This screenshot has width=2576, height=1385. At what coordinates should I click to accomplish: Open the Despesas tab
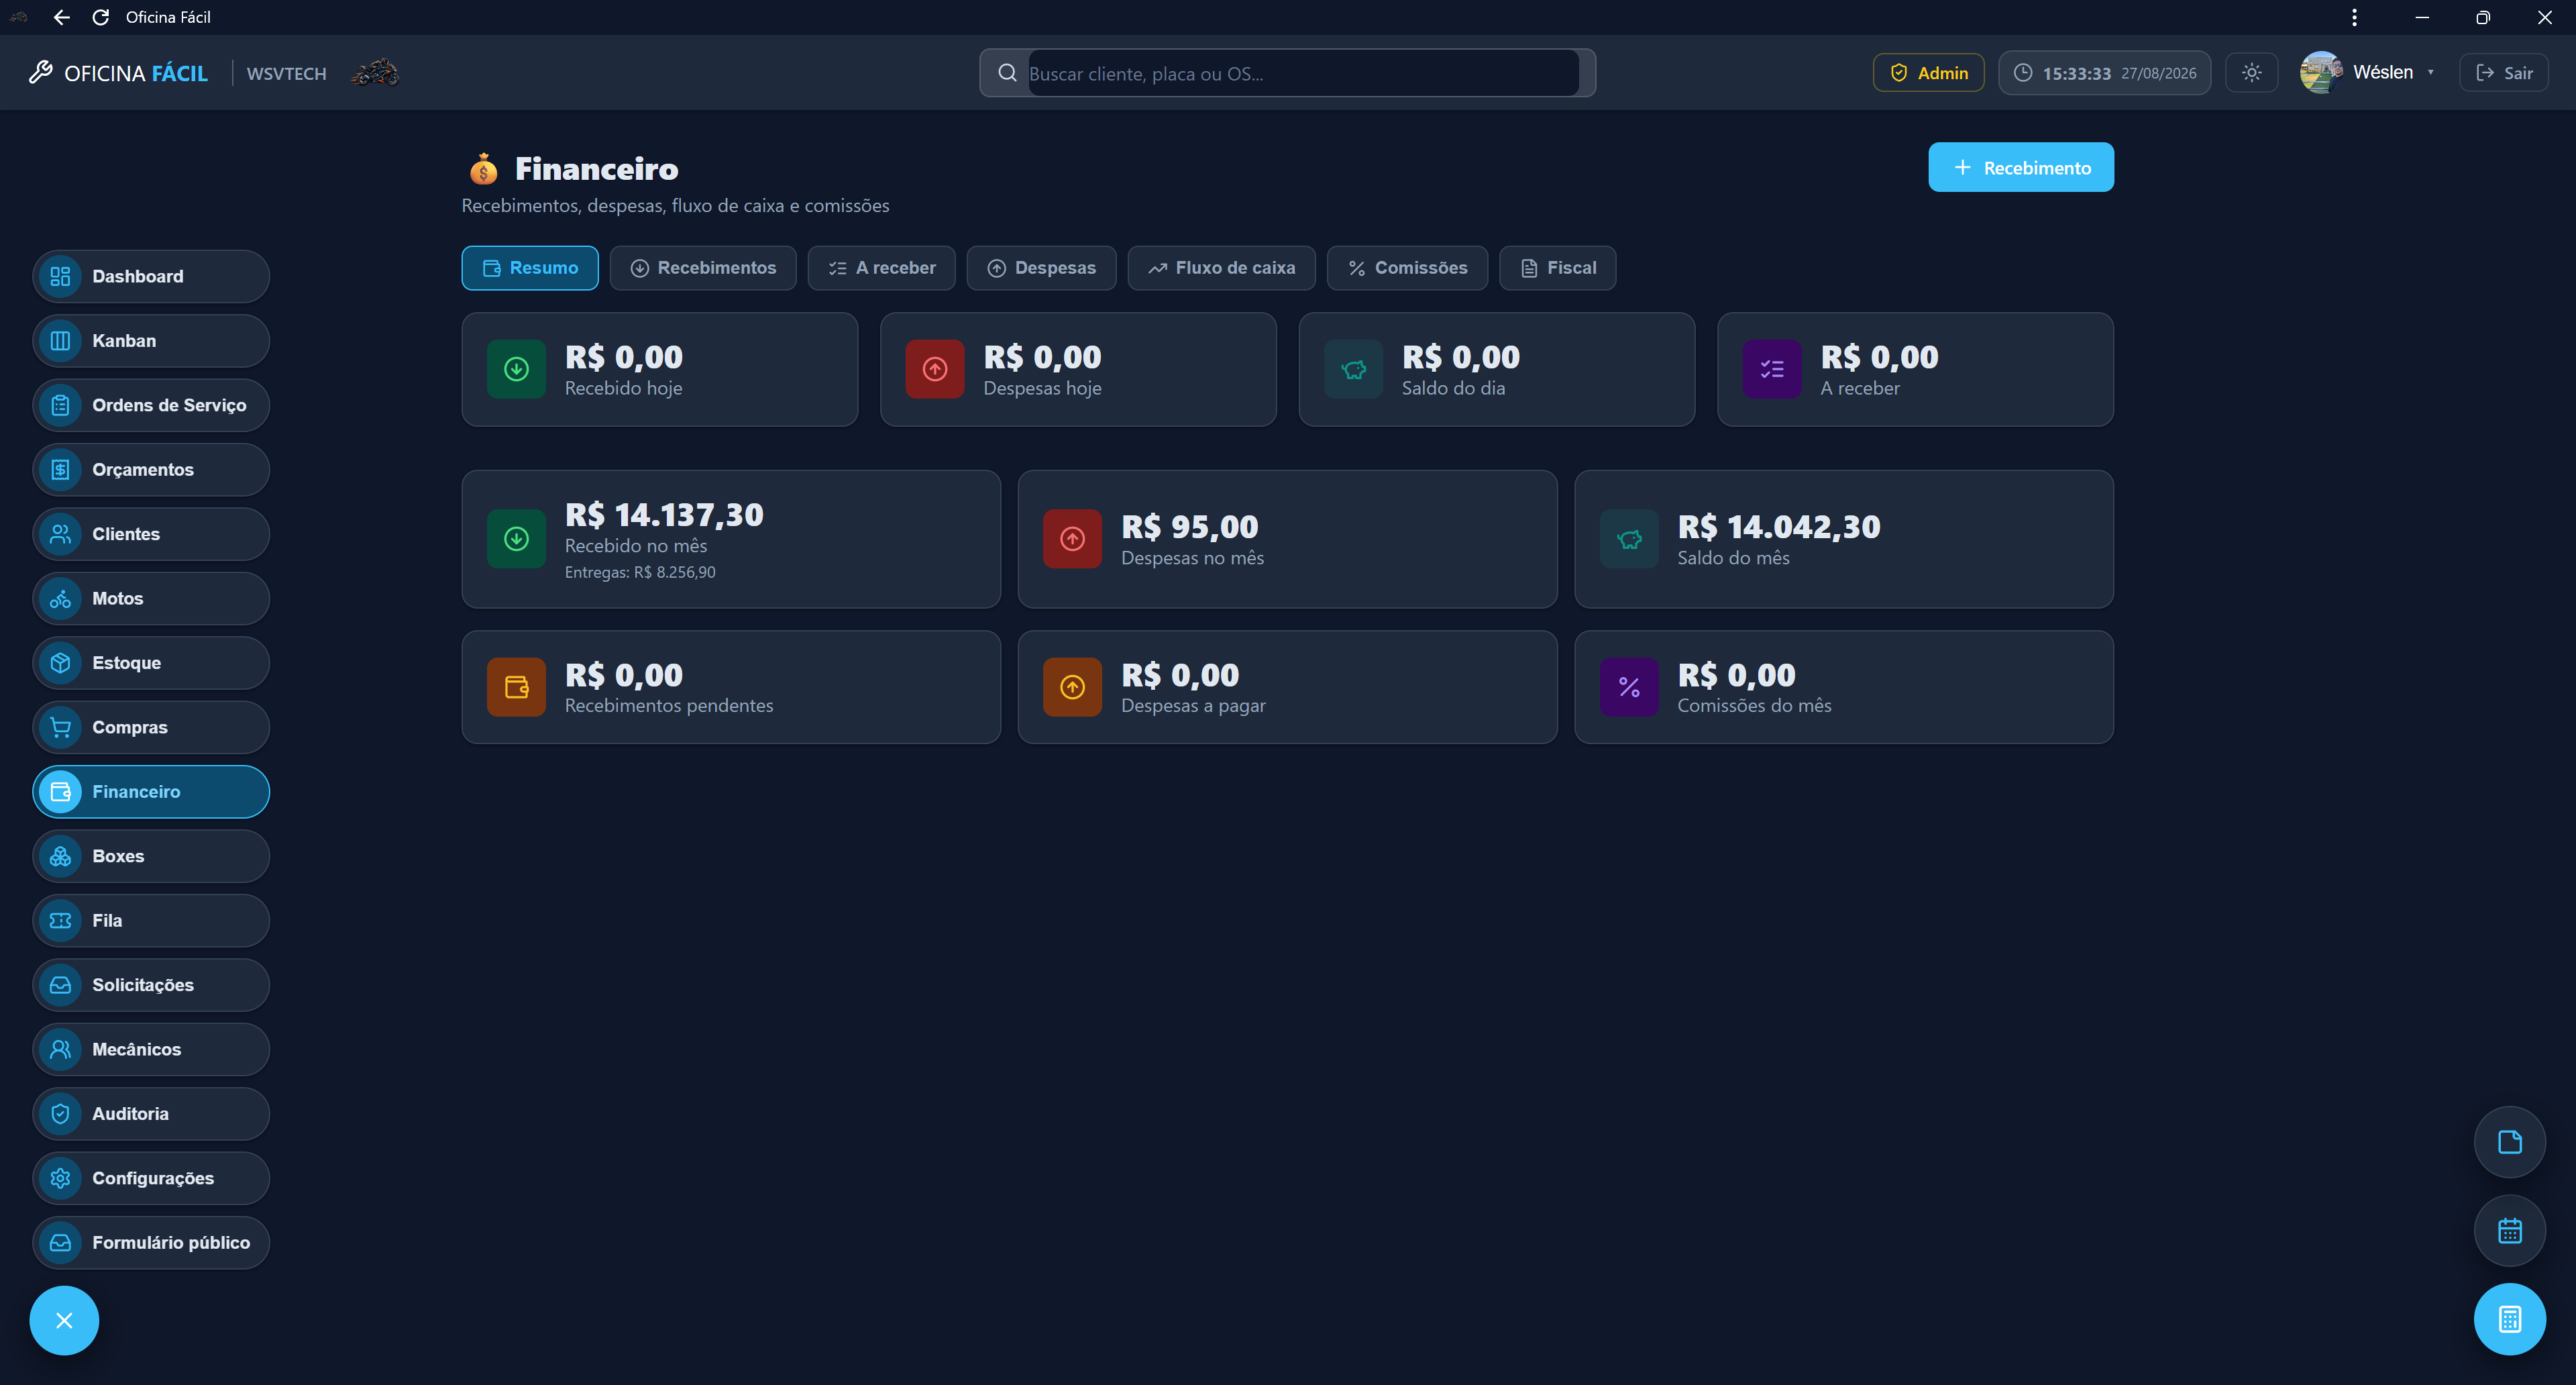1041,268
